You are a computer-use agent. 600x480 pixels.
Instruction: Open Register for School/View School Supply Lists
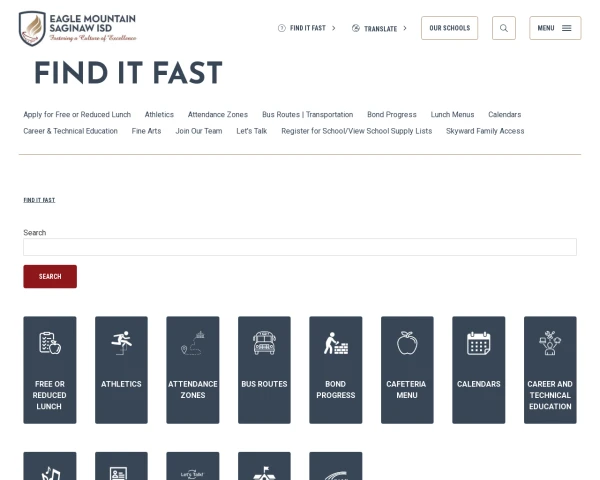point(357,131)
